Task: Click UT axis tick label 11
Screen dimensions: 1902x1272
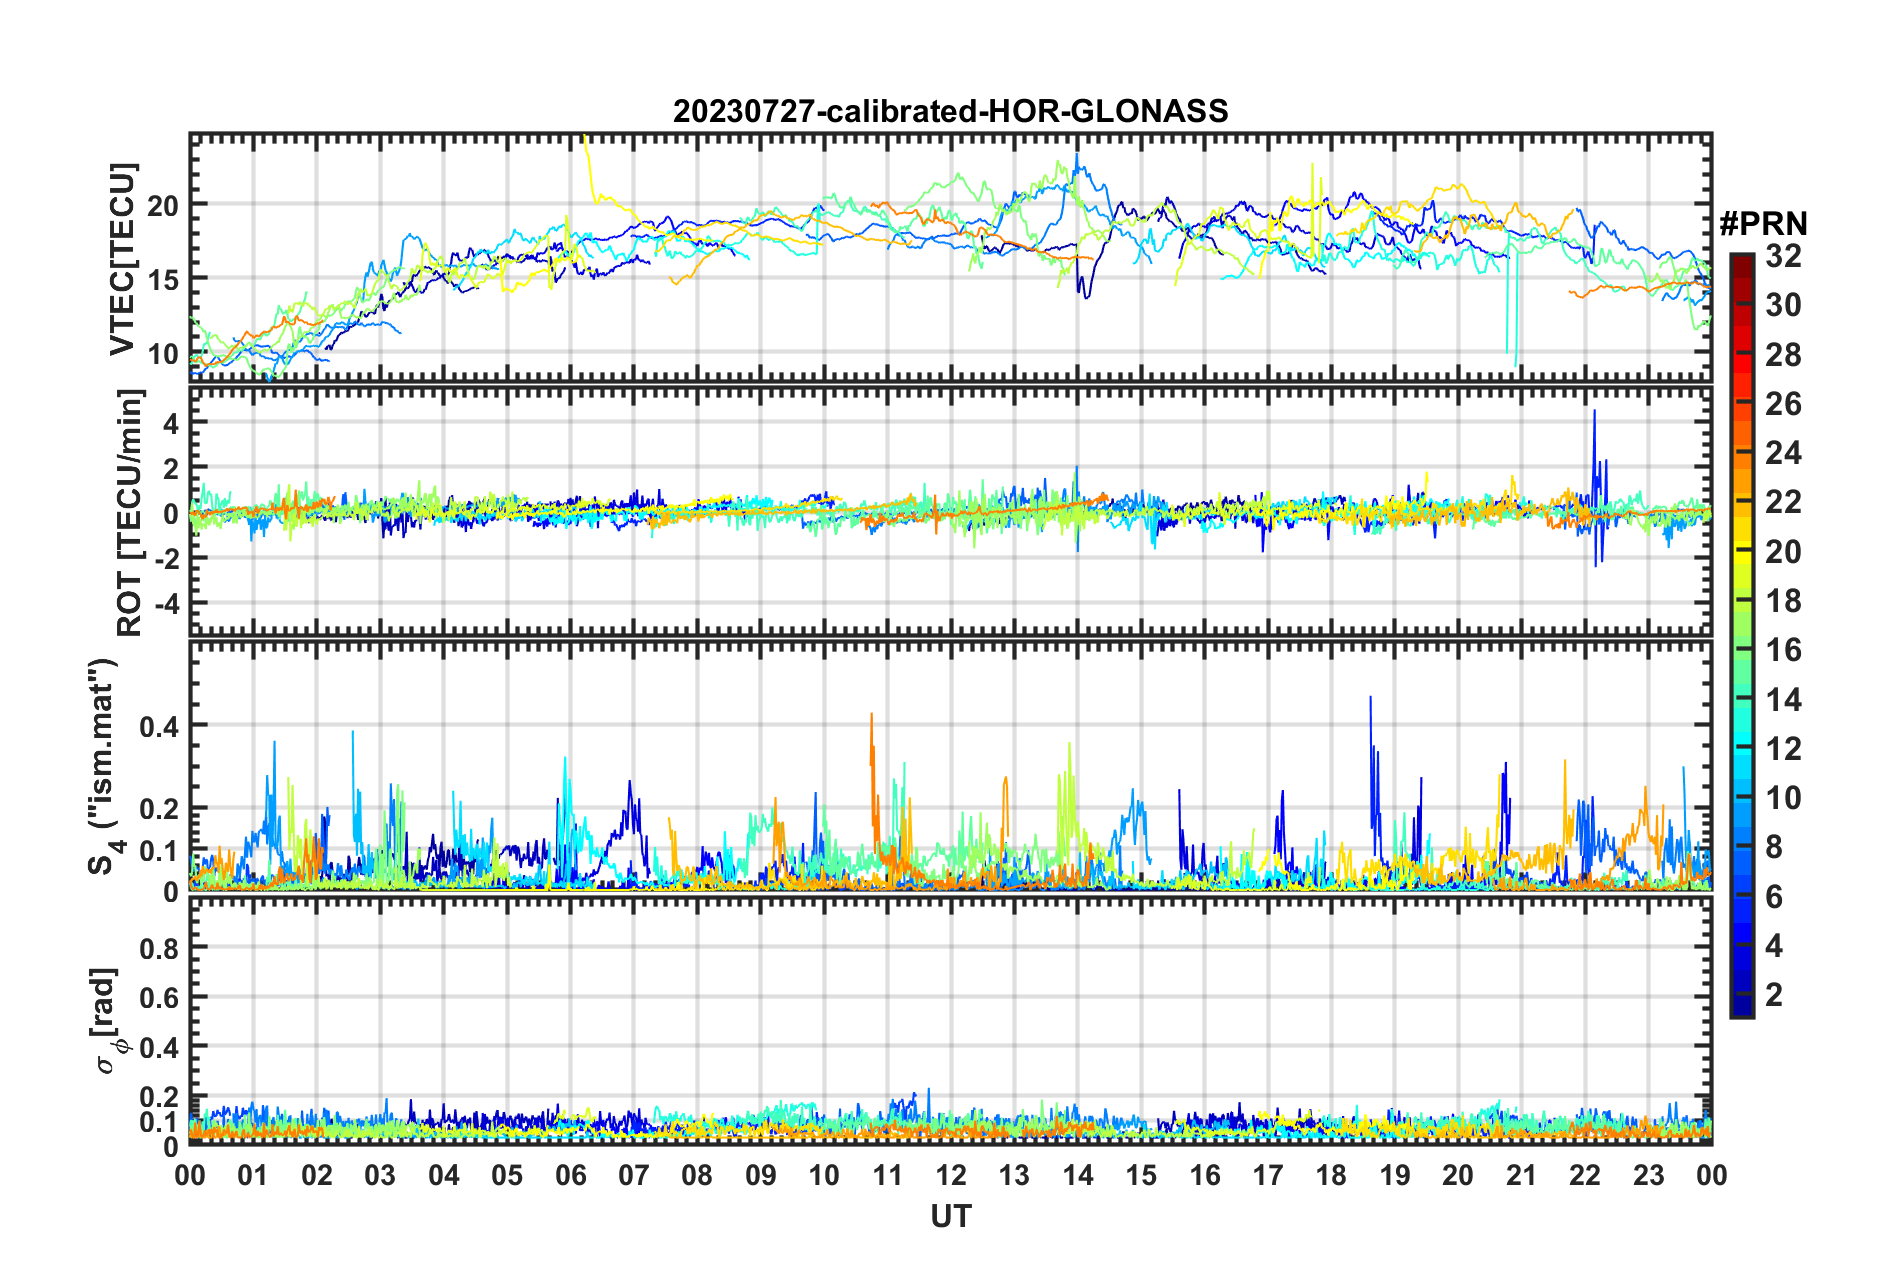Action: [x=888, y=1176]
